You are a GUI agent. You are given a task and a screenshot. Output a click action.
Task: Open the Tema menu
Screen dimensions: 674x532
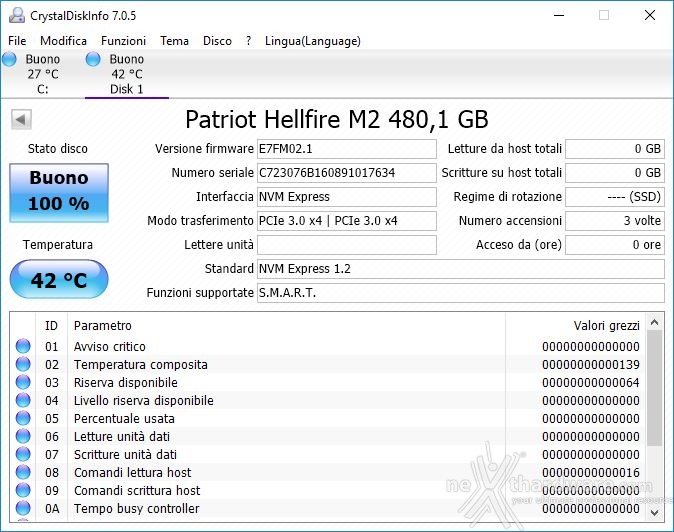point(175,41)
